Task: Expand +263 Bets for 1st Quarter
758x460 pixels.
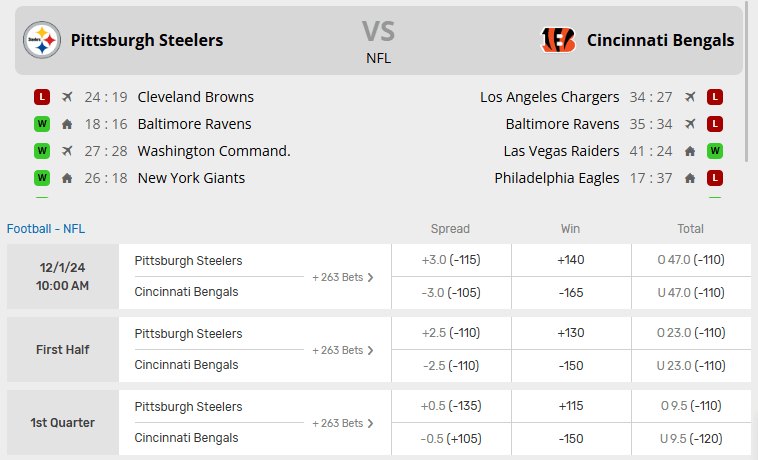Action: pyautogui.click(x=343, y=423)
